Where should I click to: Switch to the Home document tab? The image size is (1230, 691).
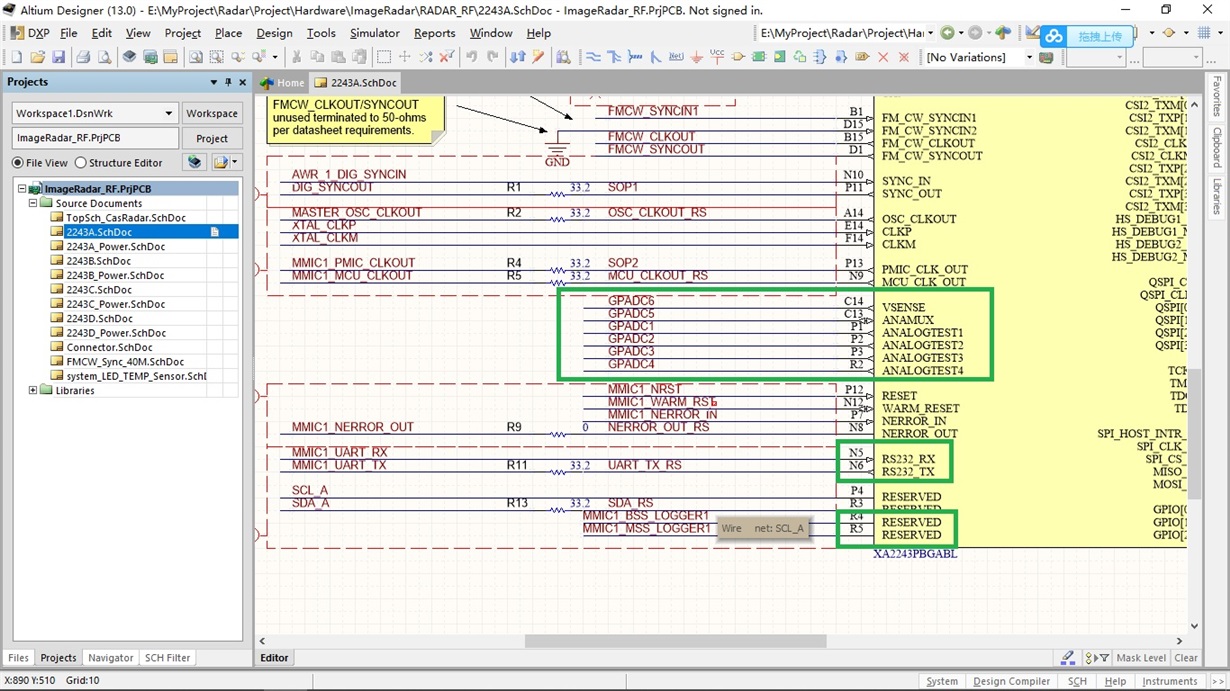pyautogui.click(x=283, y=82)
